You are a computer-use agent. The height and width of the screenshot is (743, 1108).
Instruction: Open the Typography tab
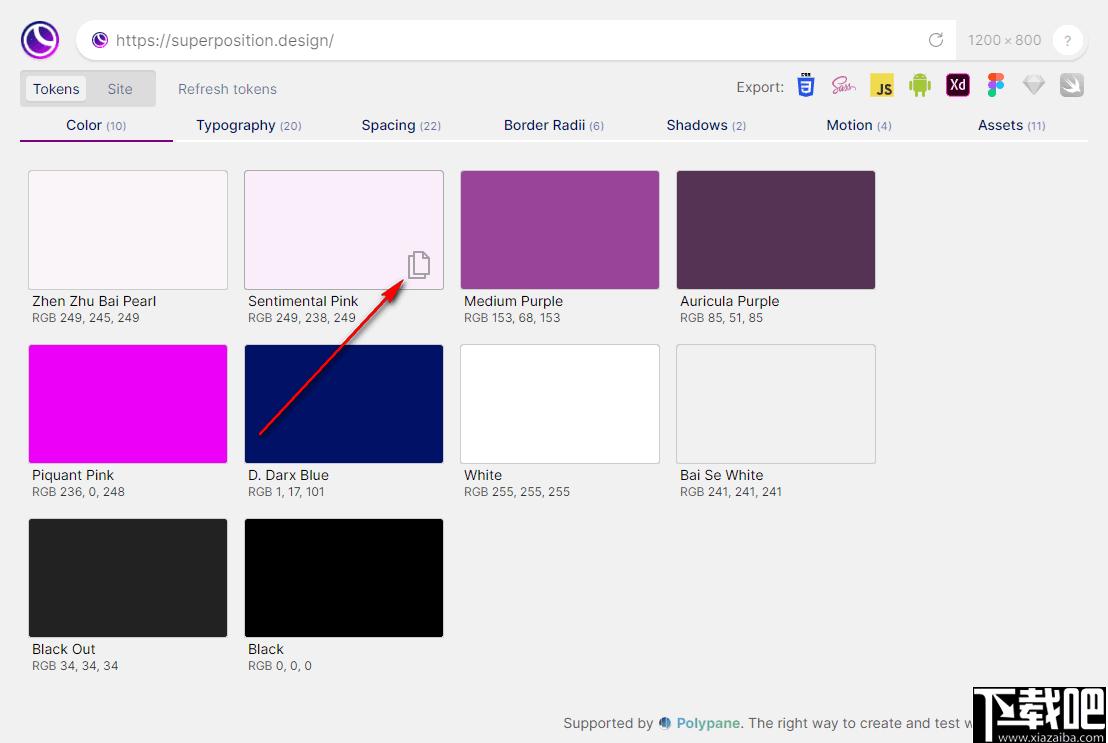(x=249, y=125)
